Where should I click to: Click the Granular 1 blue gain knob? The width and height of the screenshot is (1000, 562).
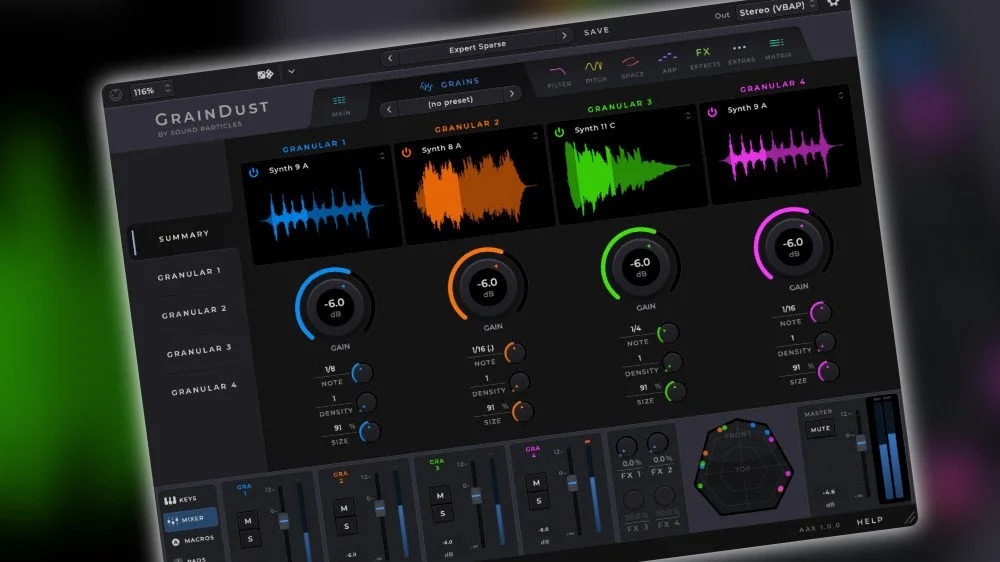pyautogui.click(x=335, y=305)
